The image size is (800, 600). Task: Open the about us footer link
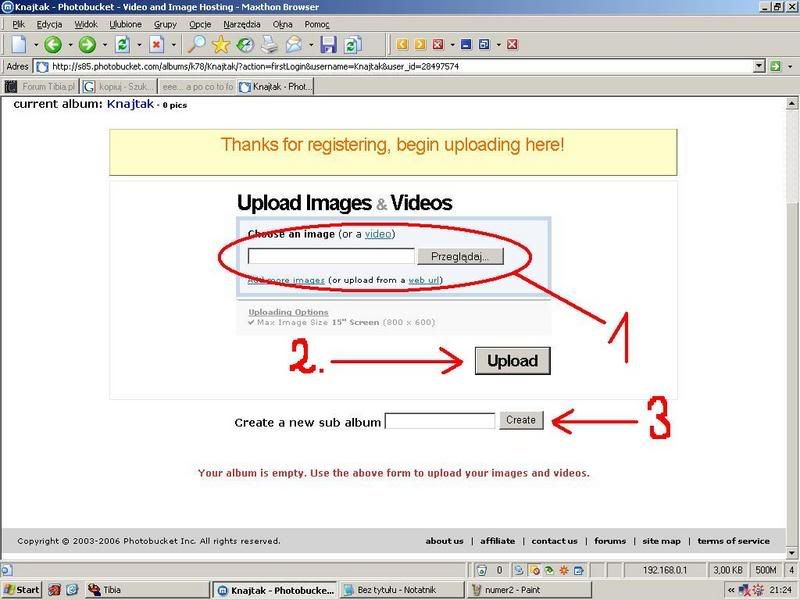click(444, 541)
